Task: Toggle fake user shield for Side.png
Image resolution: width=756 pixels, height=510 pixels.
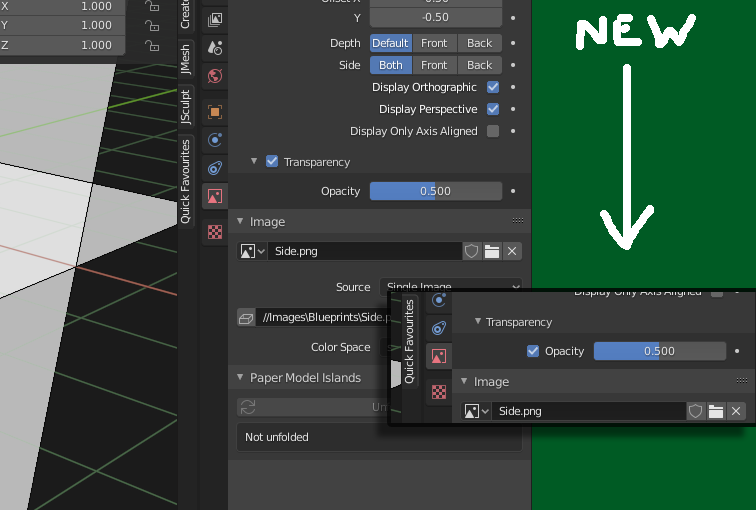Action: [472, 251]
